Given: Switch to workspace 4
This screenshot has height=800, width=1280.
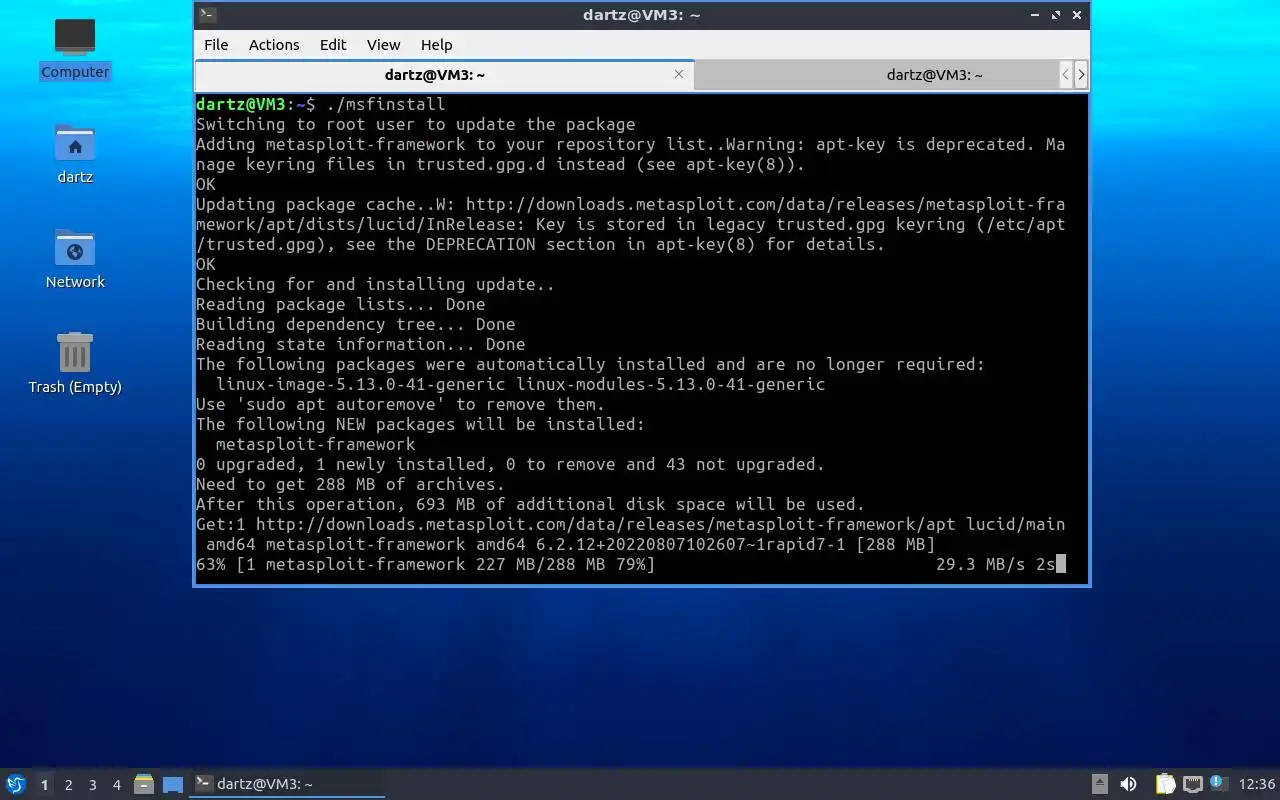Looking at the screenshot, I should [x=116, y=785].
